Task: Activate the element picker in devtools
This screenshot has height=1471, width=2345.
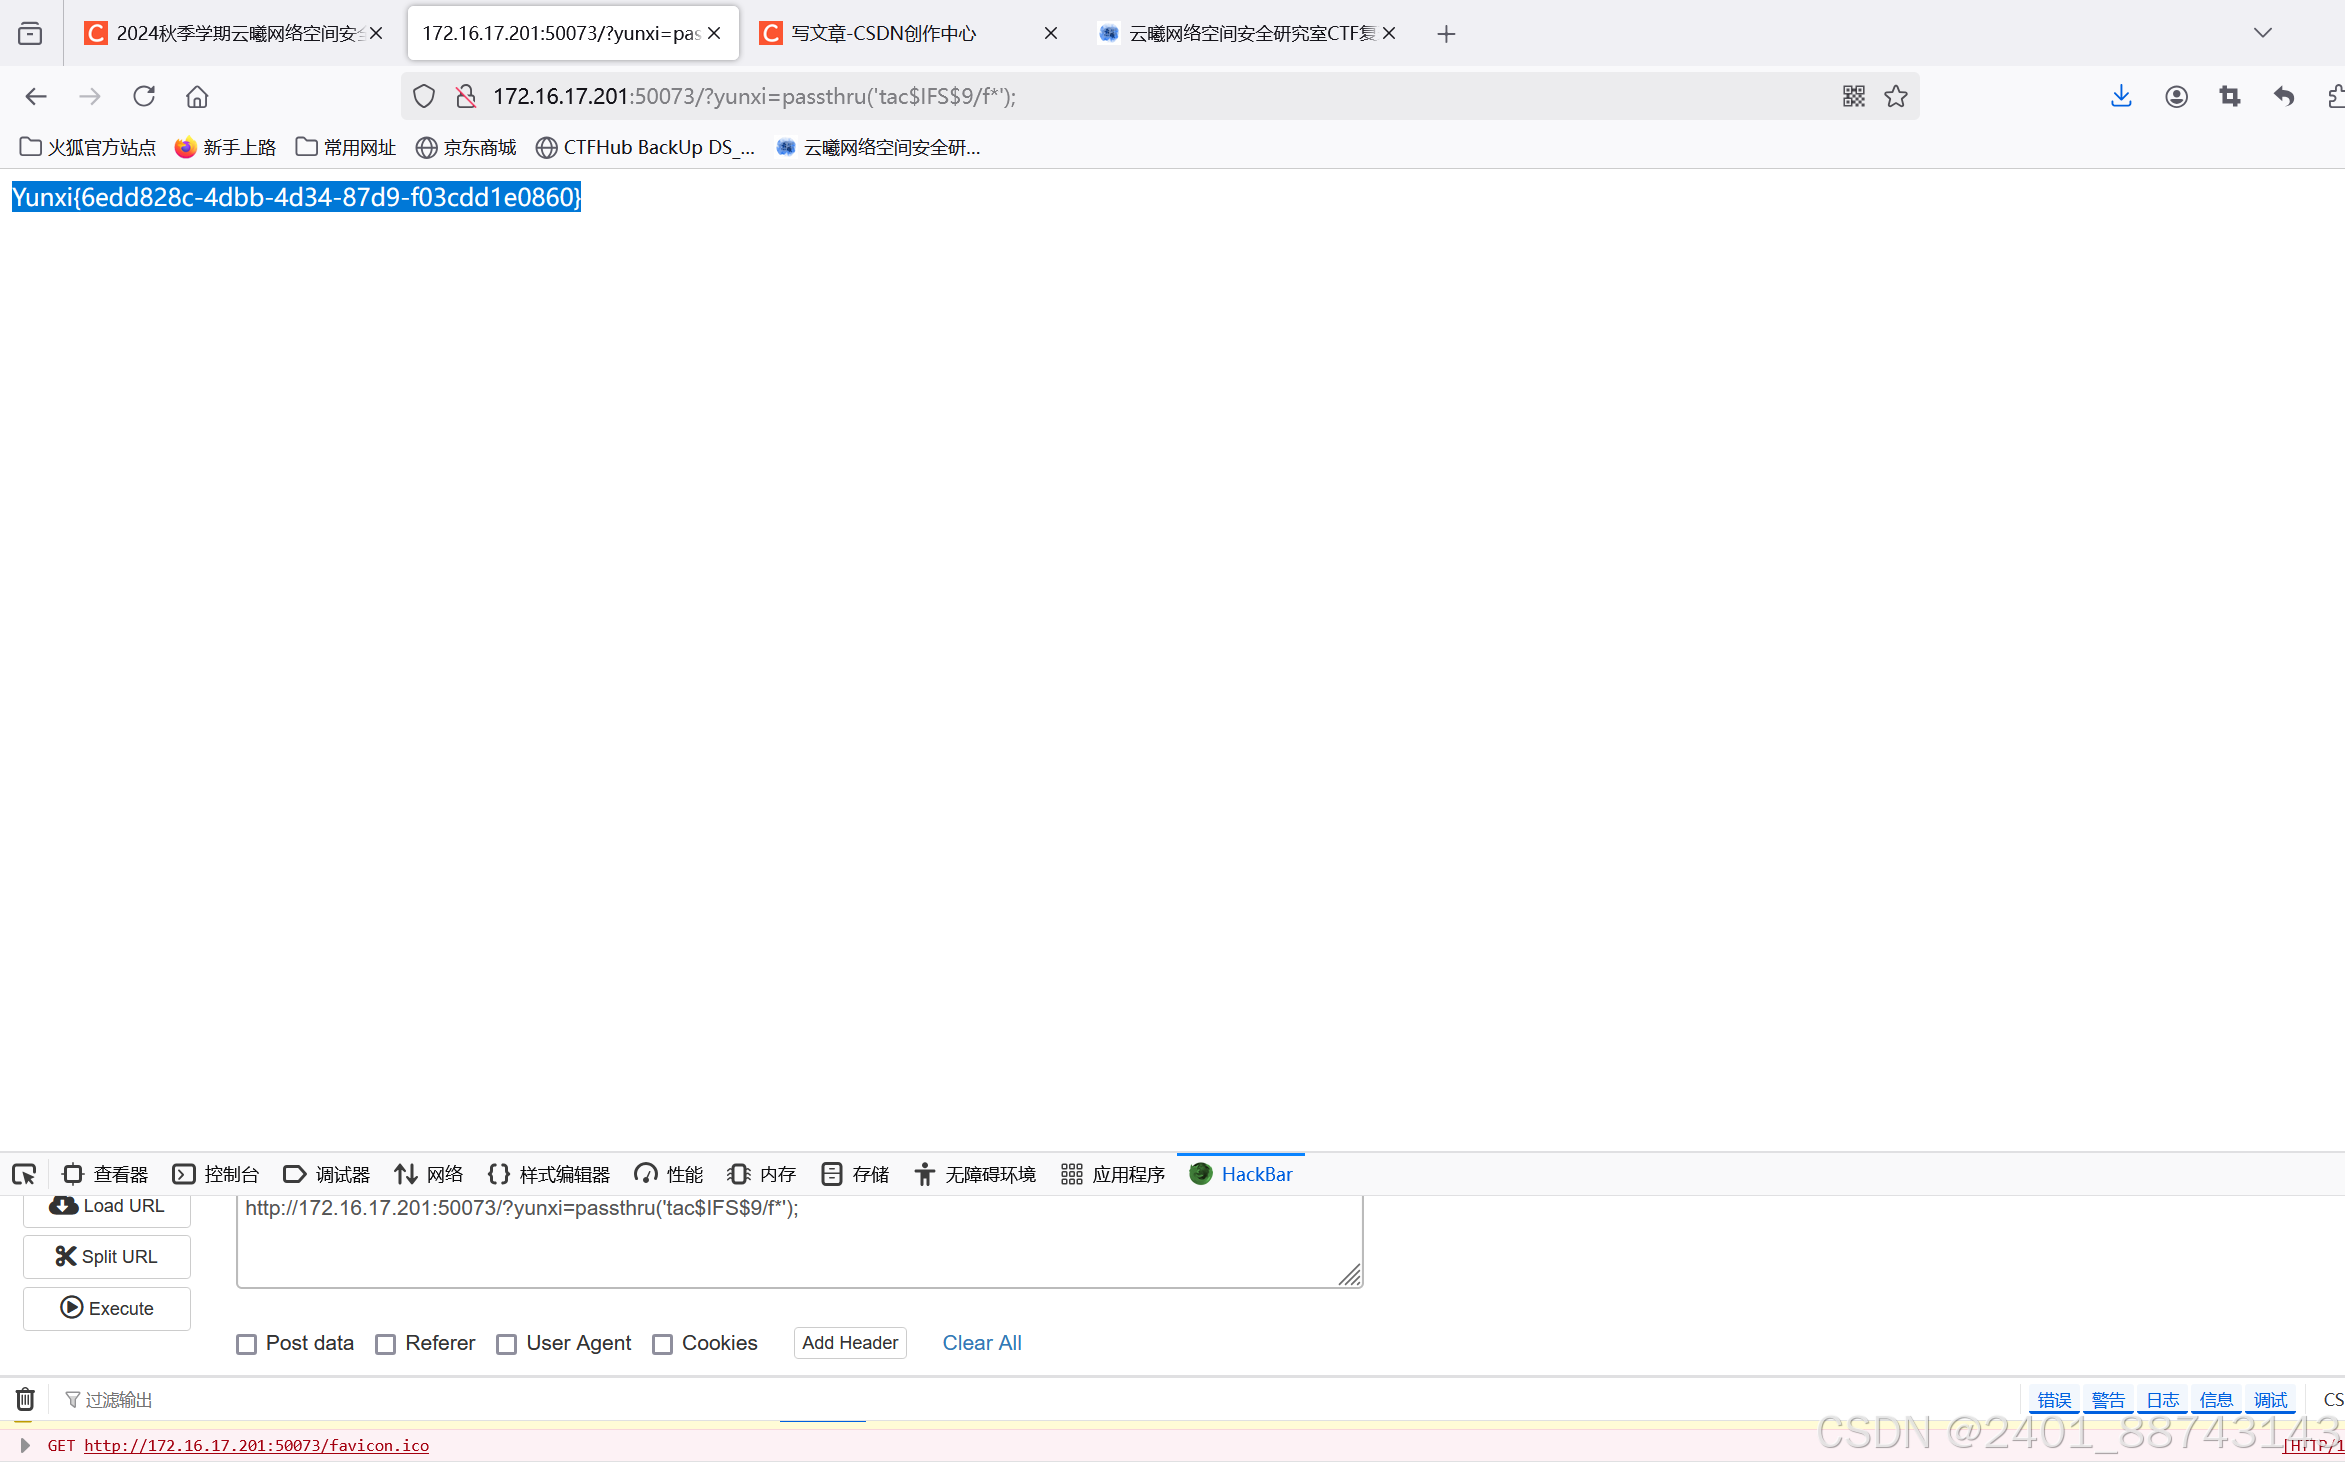Action: 24,1174
